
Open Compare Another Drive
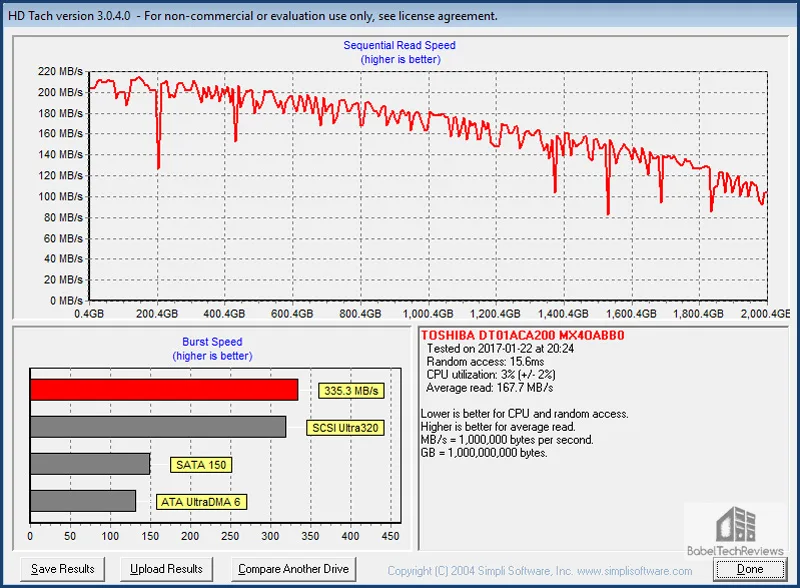coord(293,569)
